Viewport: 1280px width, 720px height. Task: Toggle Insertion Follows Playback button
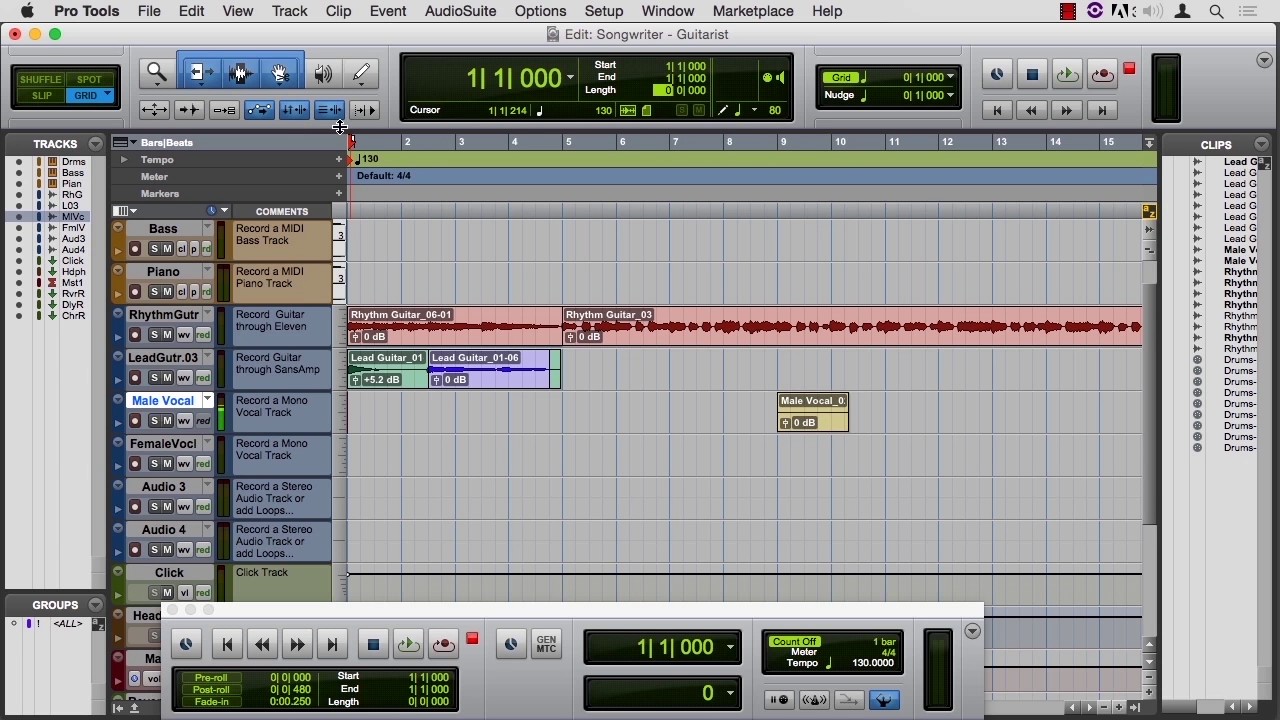point(364,110)
